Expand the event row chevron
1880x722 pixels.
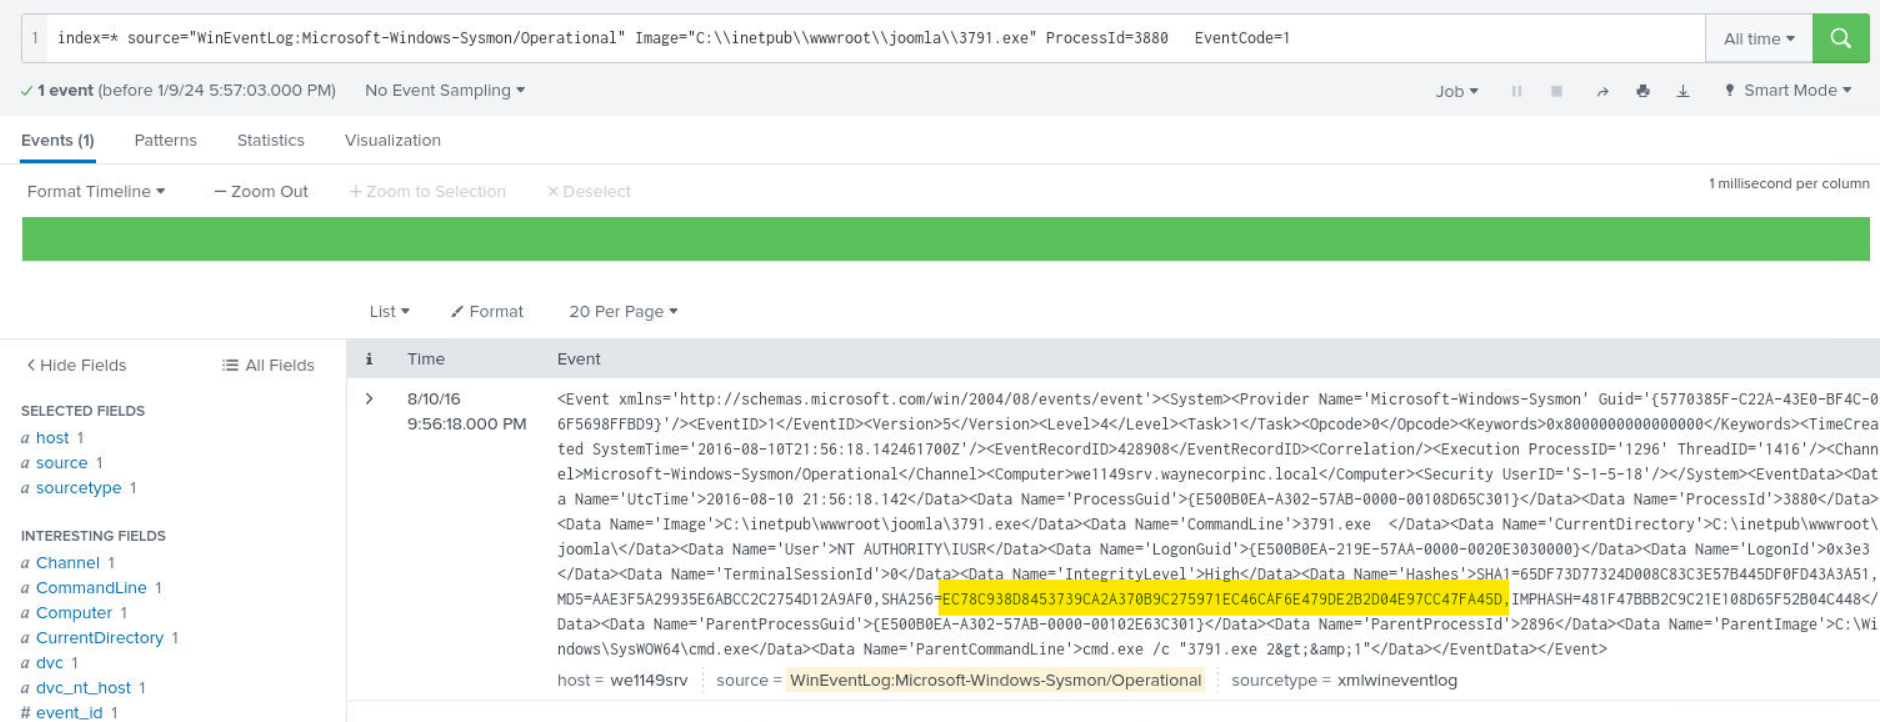tap(369, 399)
